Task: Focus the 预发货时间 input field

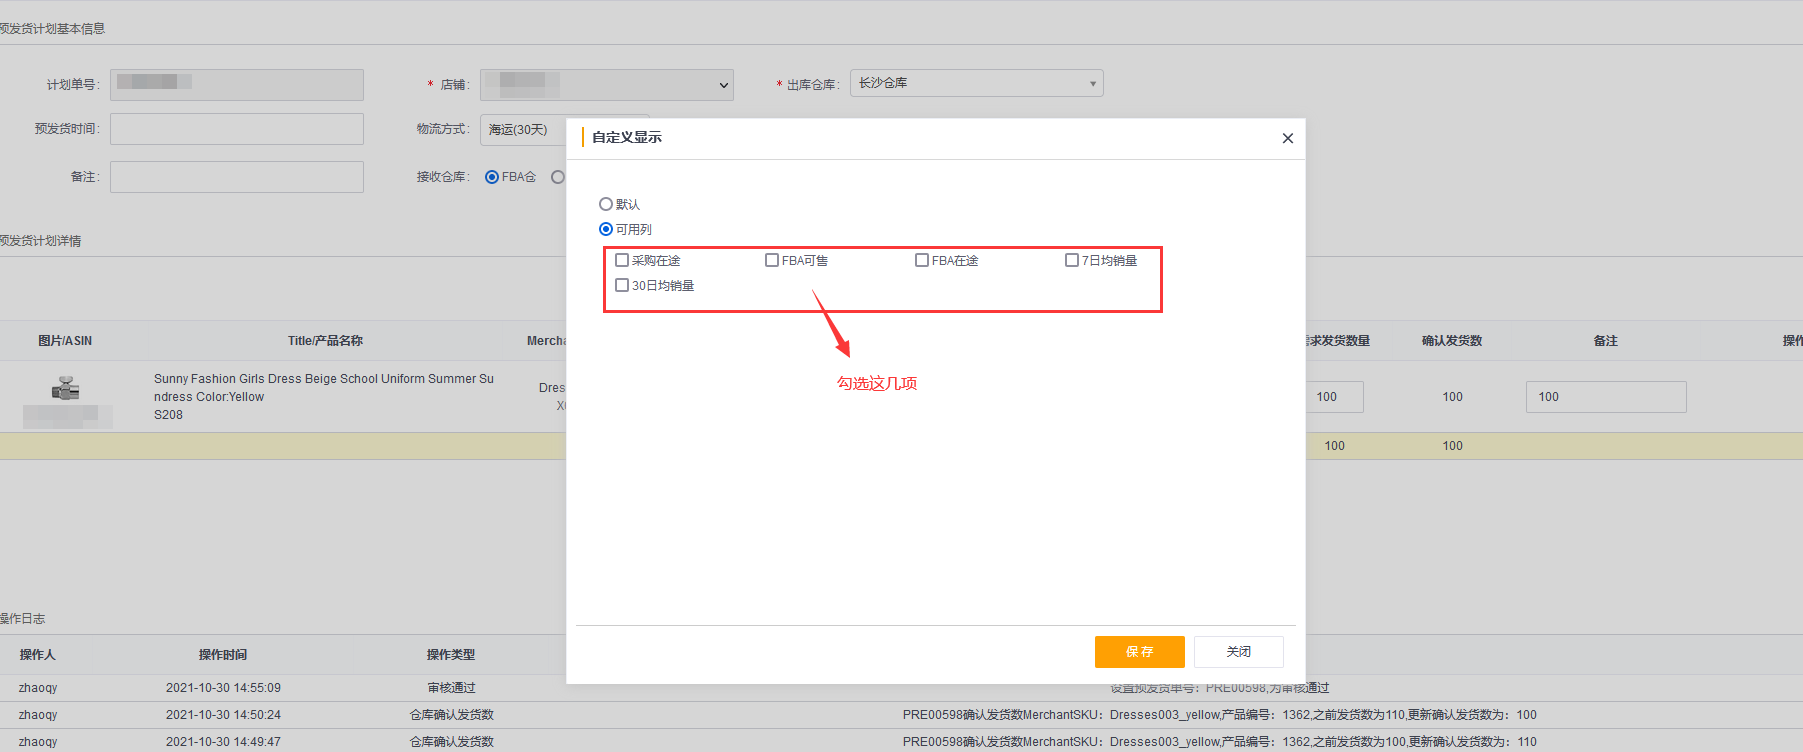Action: [x=237, y=129]
